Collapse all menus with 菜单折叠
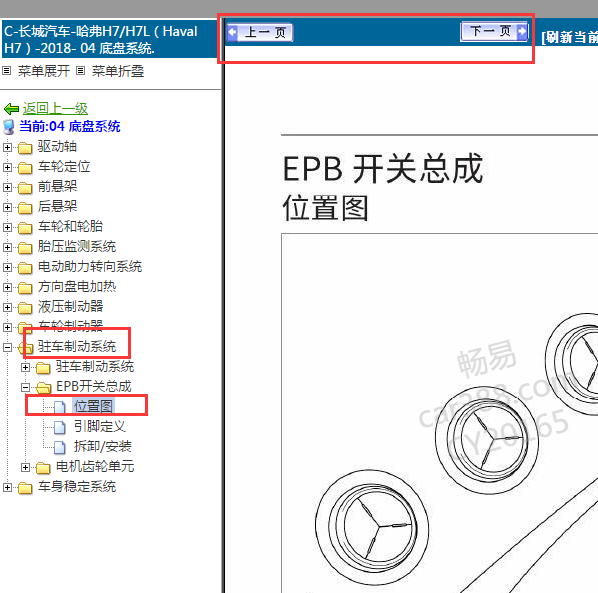Screen dimensions: 598x593 coord(118,71)
